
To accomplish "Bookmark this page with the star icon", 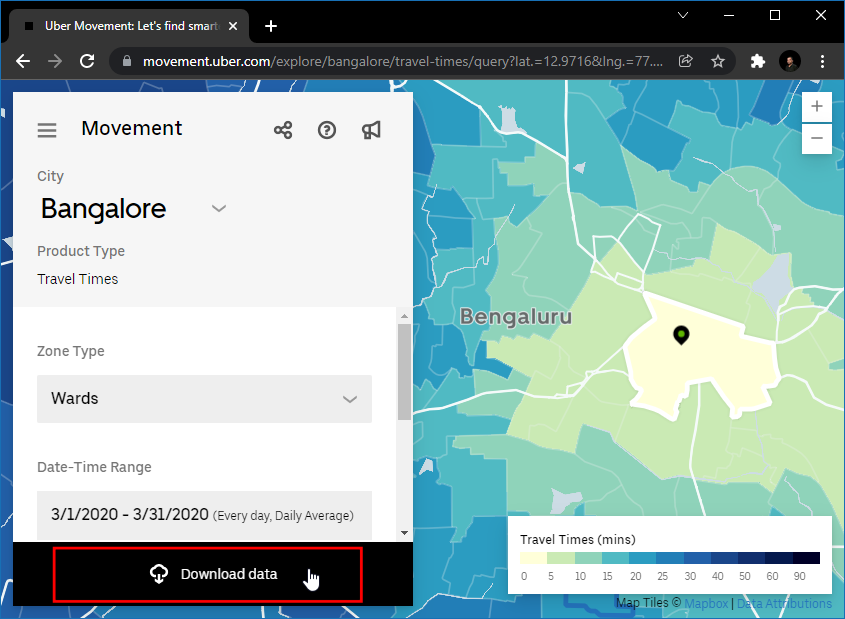I will point(718,61).
